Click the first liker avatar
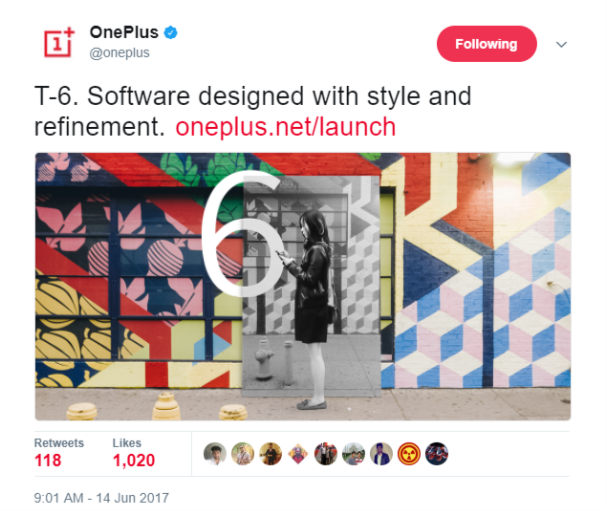The height and width of the screenshot is (511, 607). pyautogui.click(x=215, y=454)
